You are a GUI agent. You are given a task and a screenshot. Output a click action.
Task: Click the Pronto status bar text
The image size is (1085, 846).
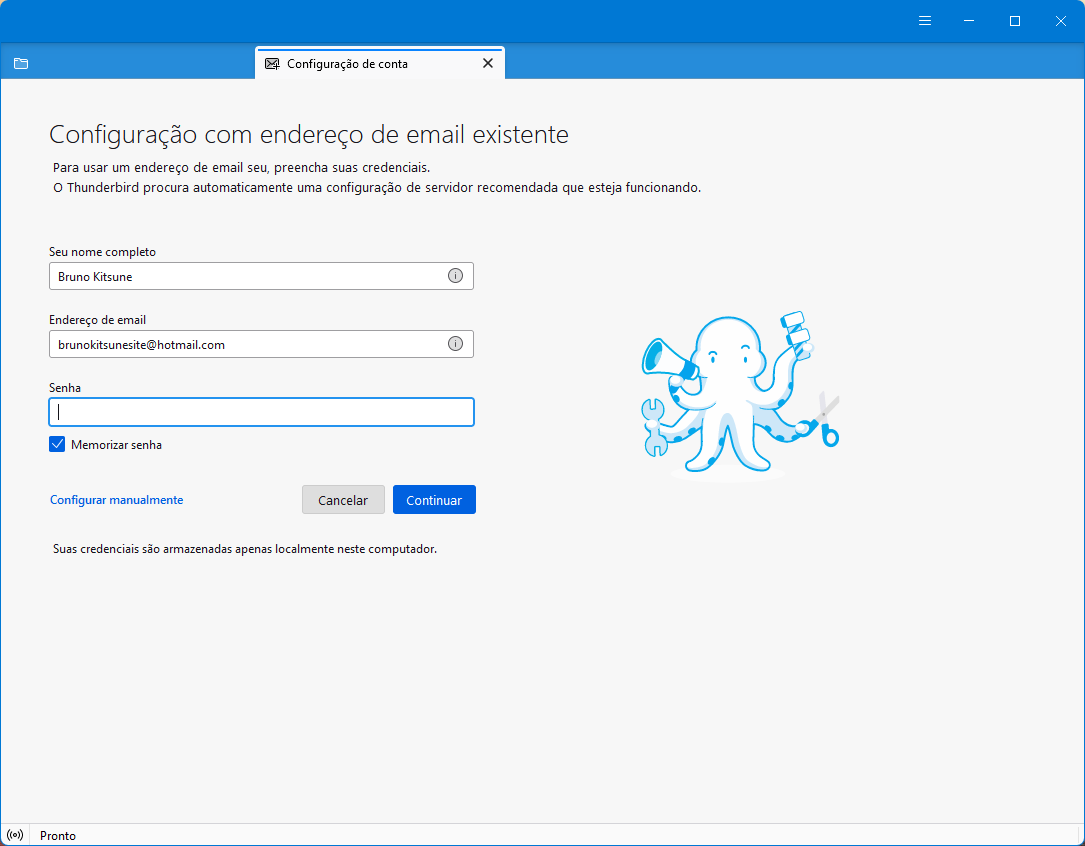(x=57, y=836)
